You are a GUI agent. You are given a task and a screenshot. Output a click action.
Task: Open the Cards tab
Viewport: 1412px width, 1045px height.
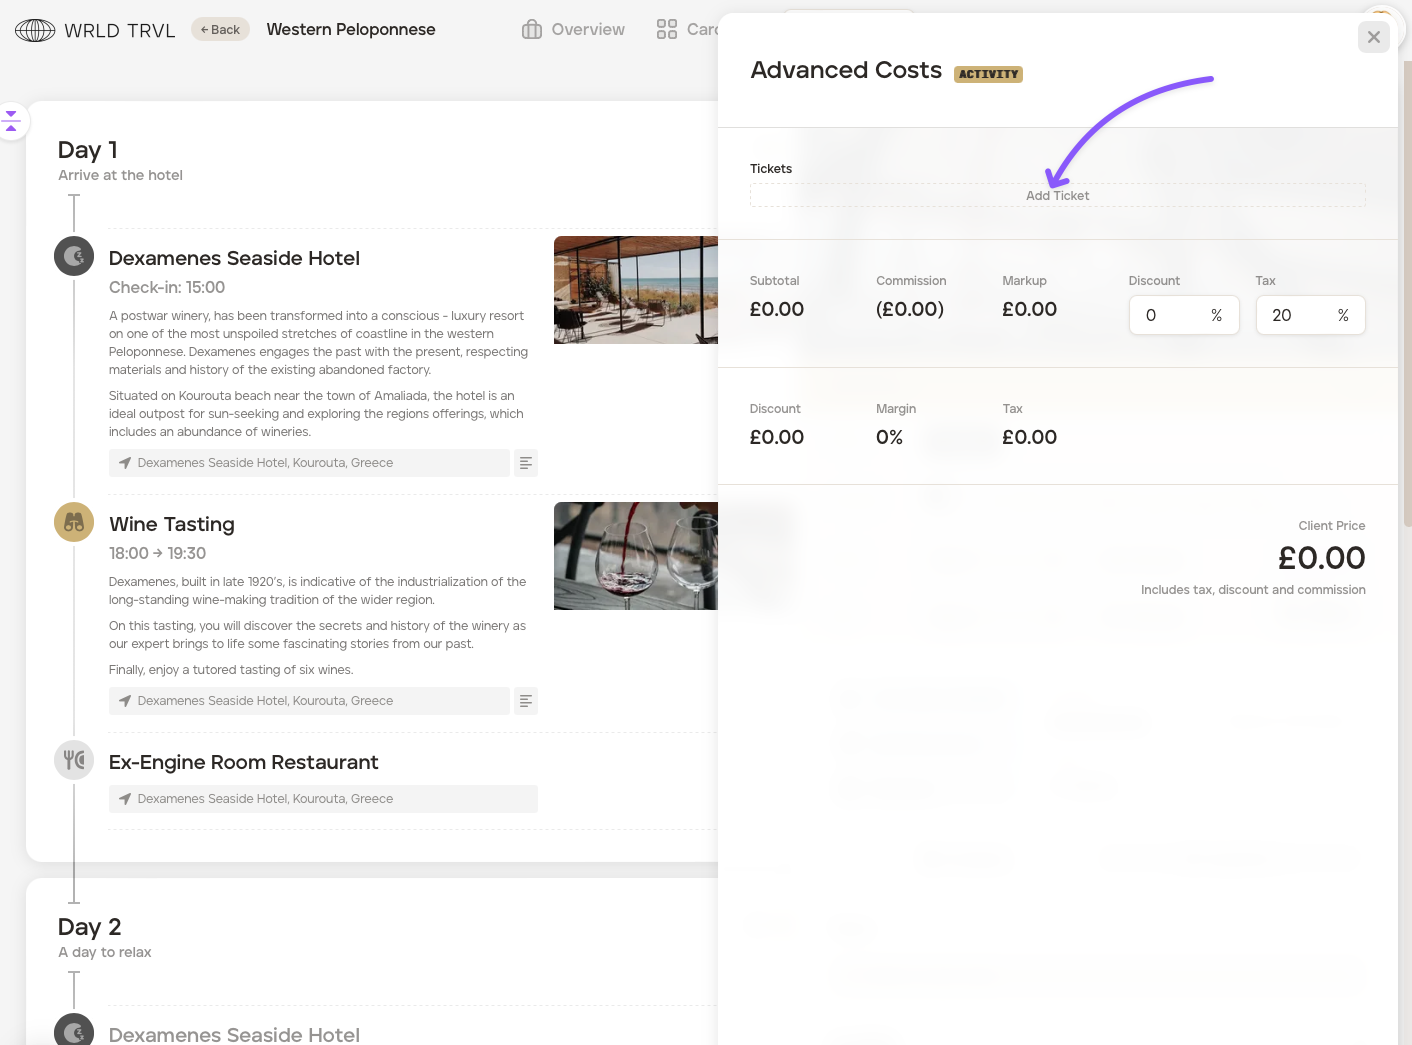pyautogui.click(x=687, y=30)
